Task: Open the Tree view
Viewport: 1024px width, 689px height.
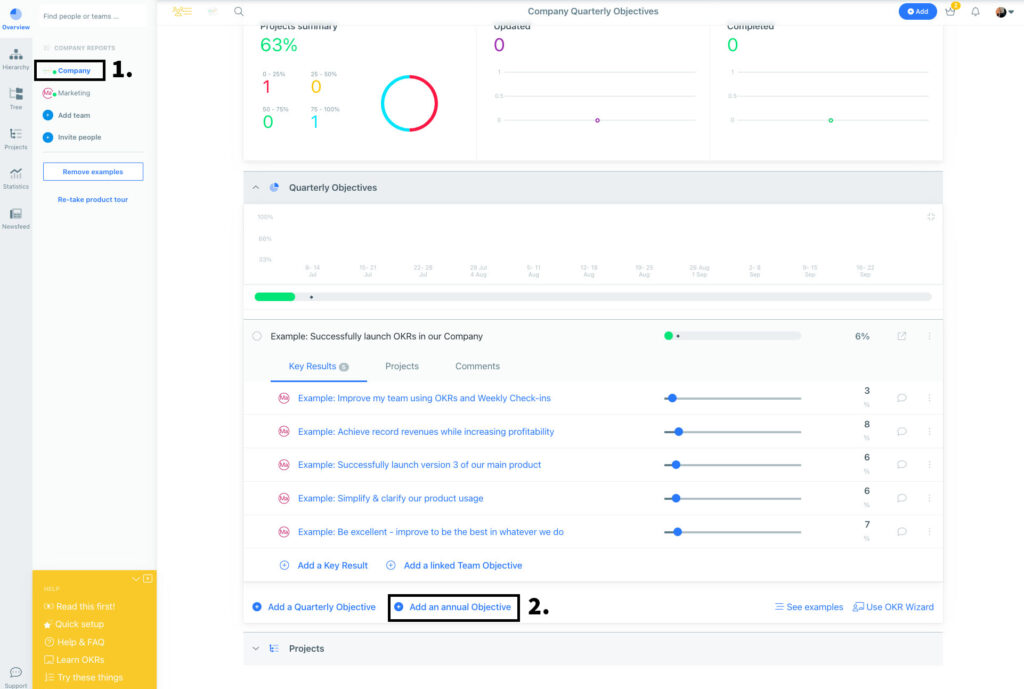Action: (x=16, y=98)
